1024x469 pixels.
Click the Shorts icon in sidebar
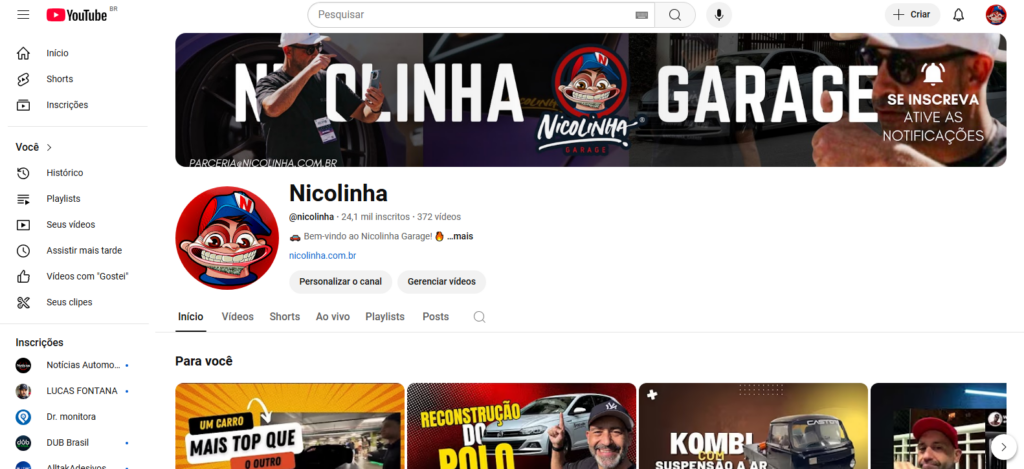(24, 79)
